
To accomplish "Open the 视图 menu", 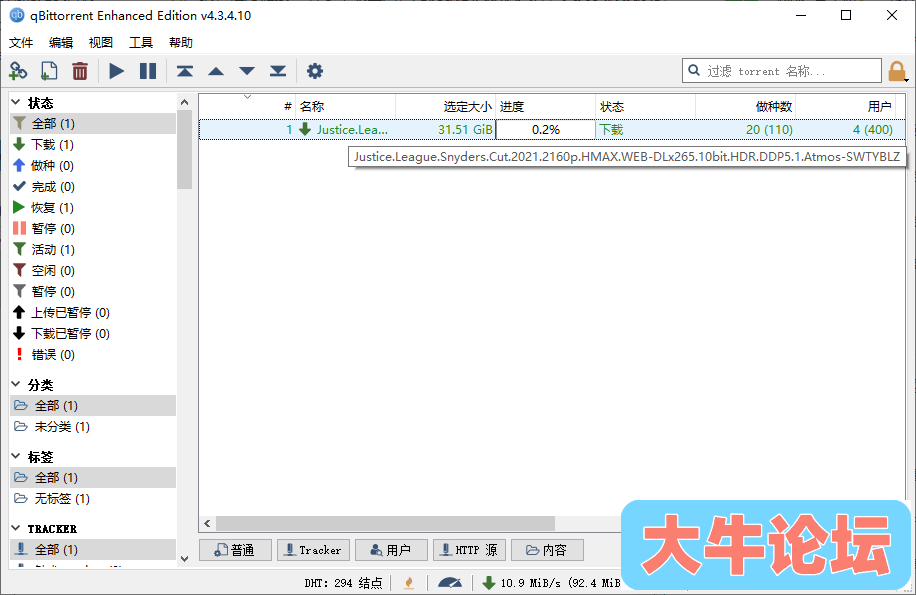I will tap(100, 43).
